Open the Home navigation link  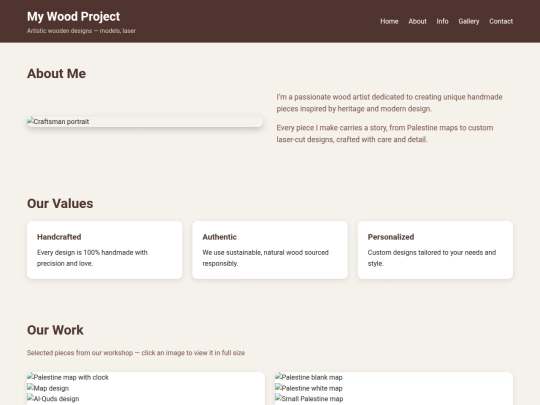pos(389,21)
